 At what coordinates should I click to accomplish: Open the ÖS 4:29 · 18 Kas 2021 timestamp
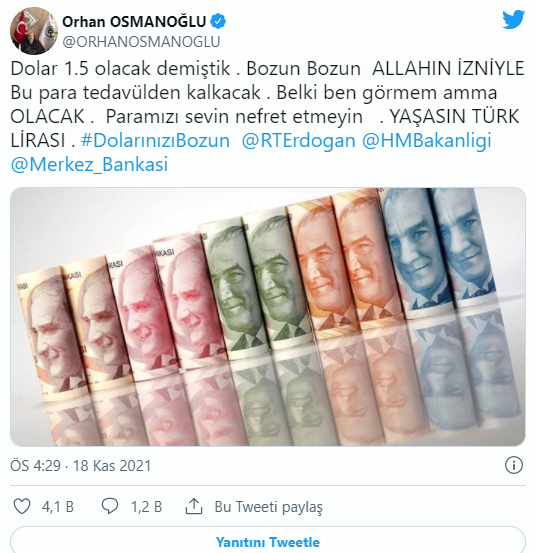80,466
